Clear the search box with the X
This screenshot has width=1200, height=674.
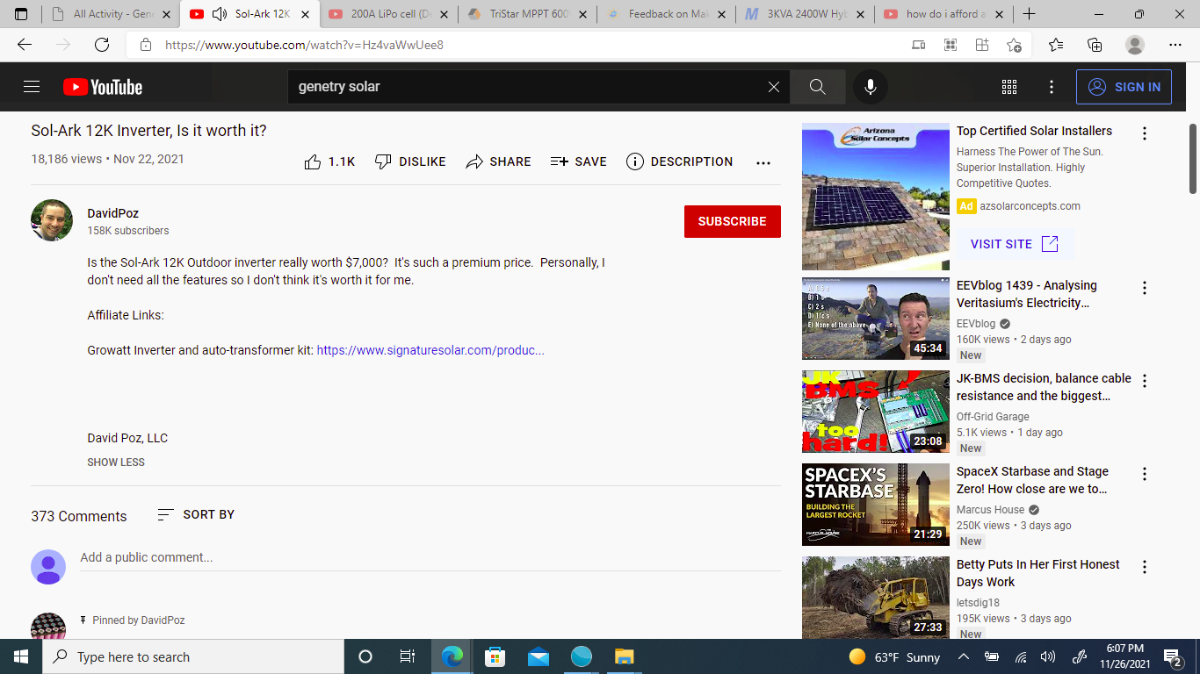(773, 87)
